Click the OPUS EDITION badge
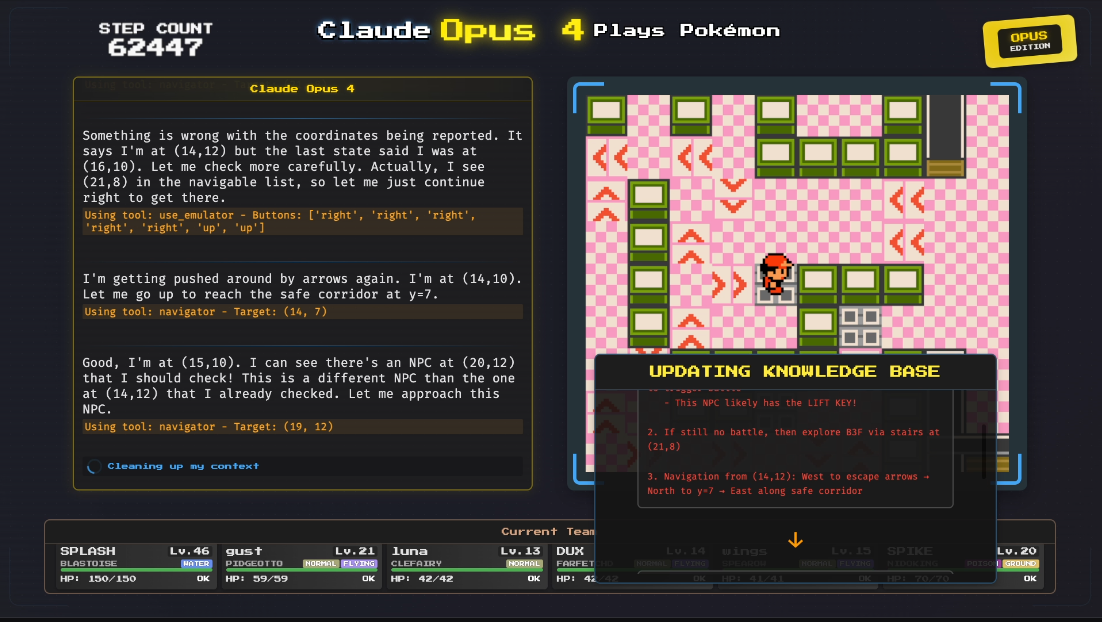 (1030, 41)
